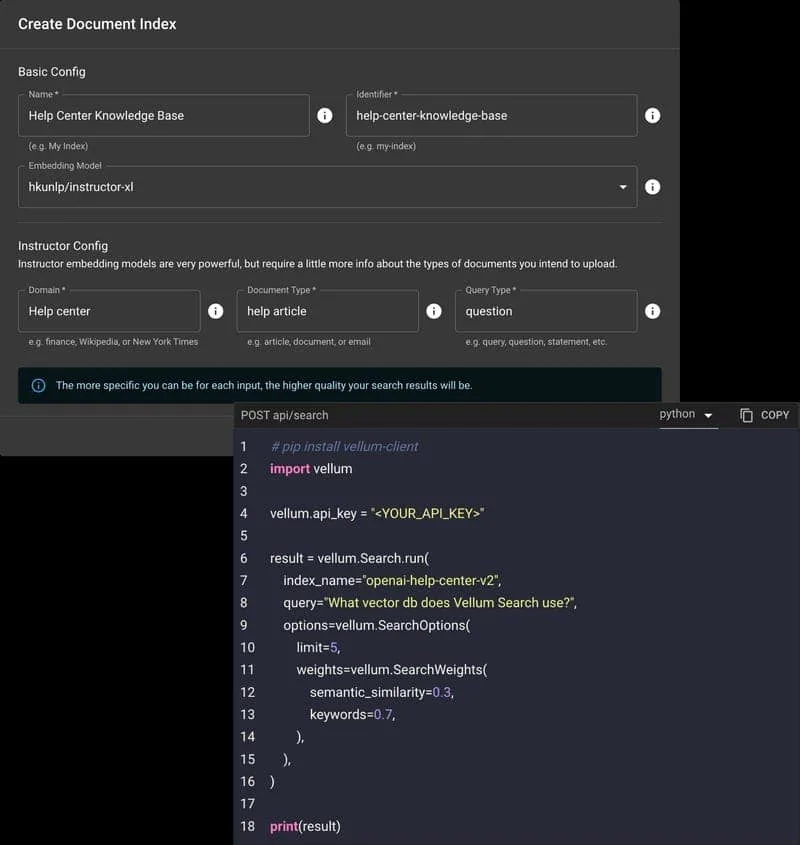Select the hkunlp/instructor-xl combo box
The height and width of the screenshot is (845, 800).
(327, 187)
